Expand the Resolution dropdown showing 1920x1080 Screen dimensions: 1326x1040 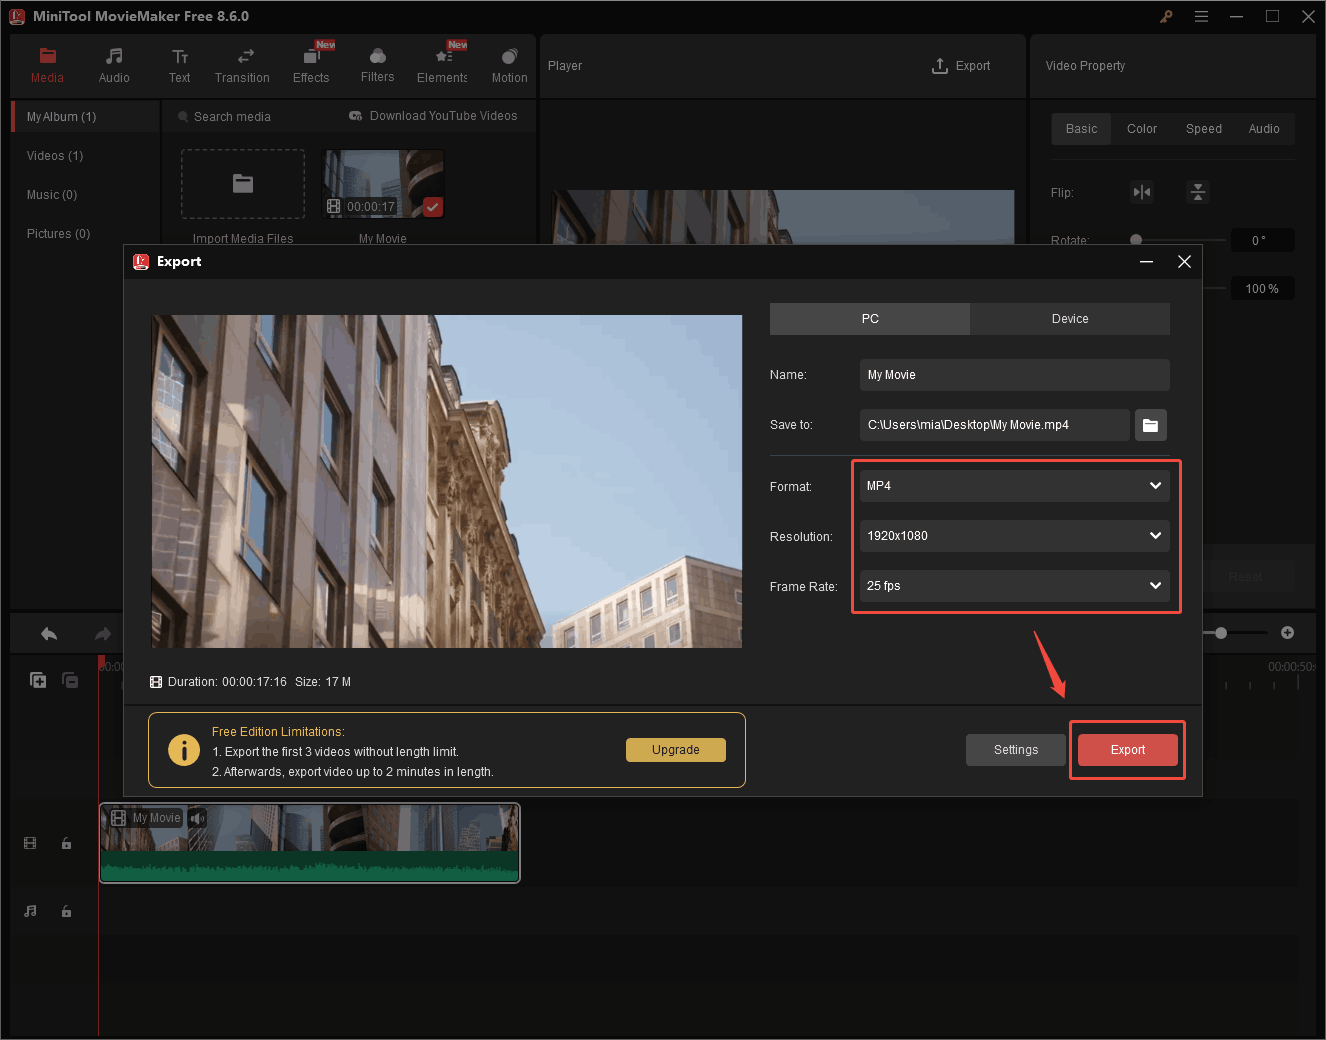coord(1015,536)
